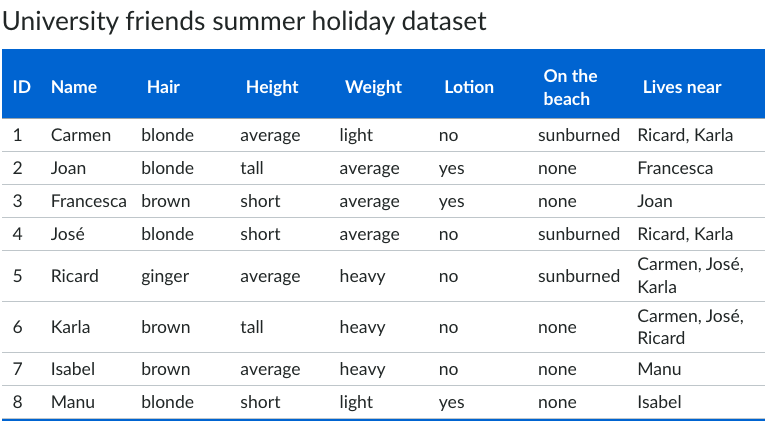Click the Name column header
Viewport: 778px width, 426px height.
(74, 87)
